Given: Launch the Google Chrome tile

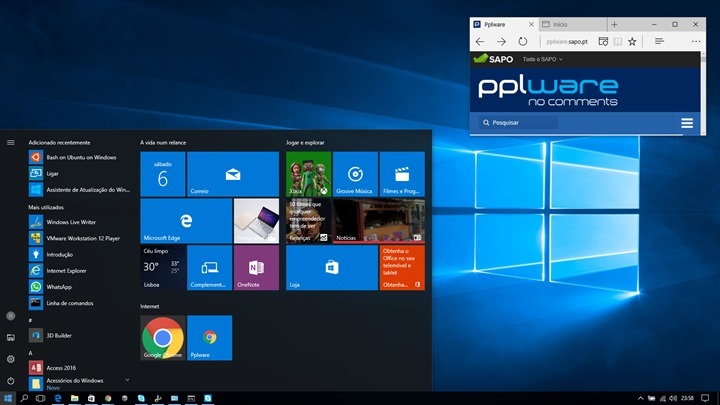Looking at the screenshot, I should click(x=163, y=338).
